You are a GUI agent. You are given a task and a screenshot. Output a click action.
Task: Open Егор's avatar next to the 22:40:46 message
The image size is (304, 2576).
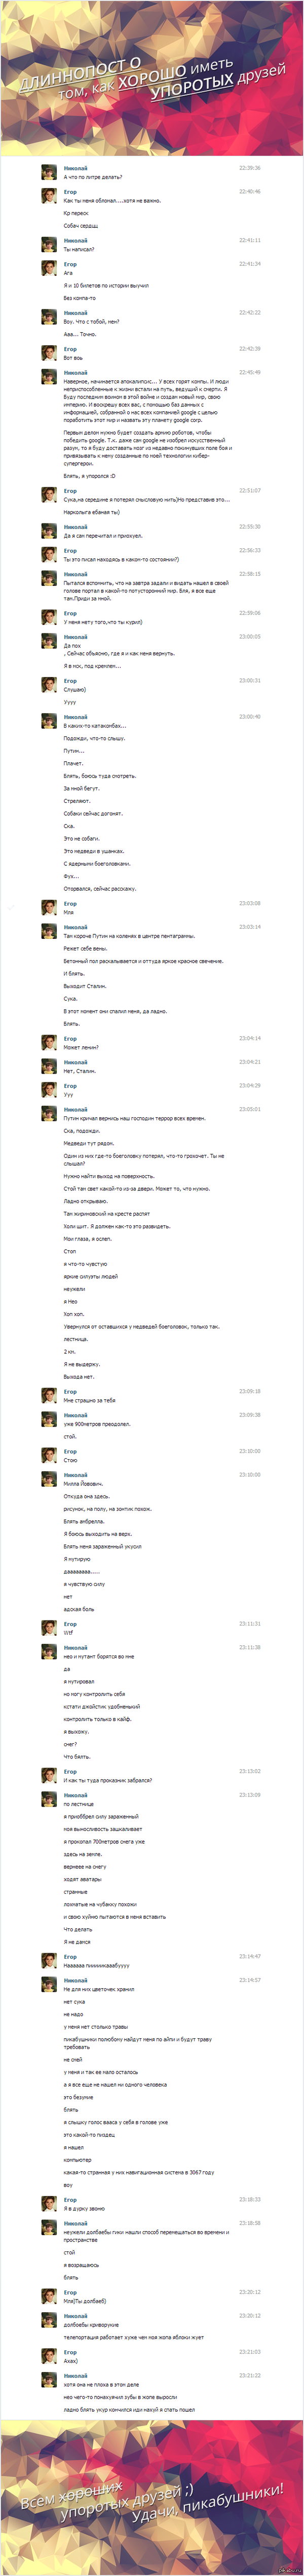pyautogui.click(x=49, y=196)
